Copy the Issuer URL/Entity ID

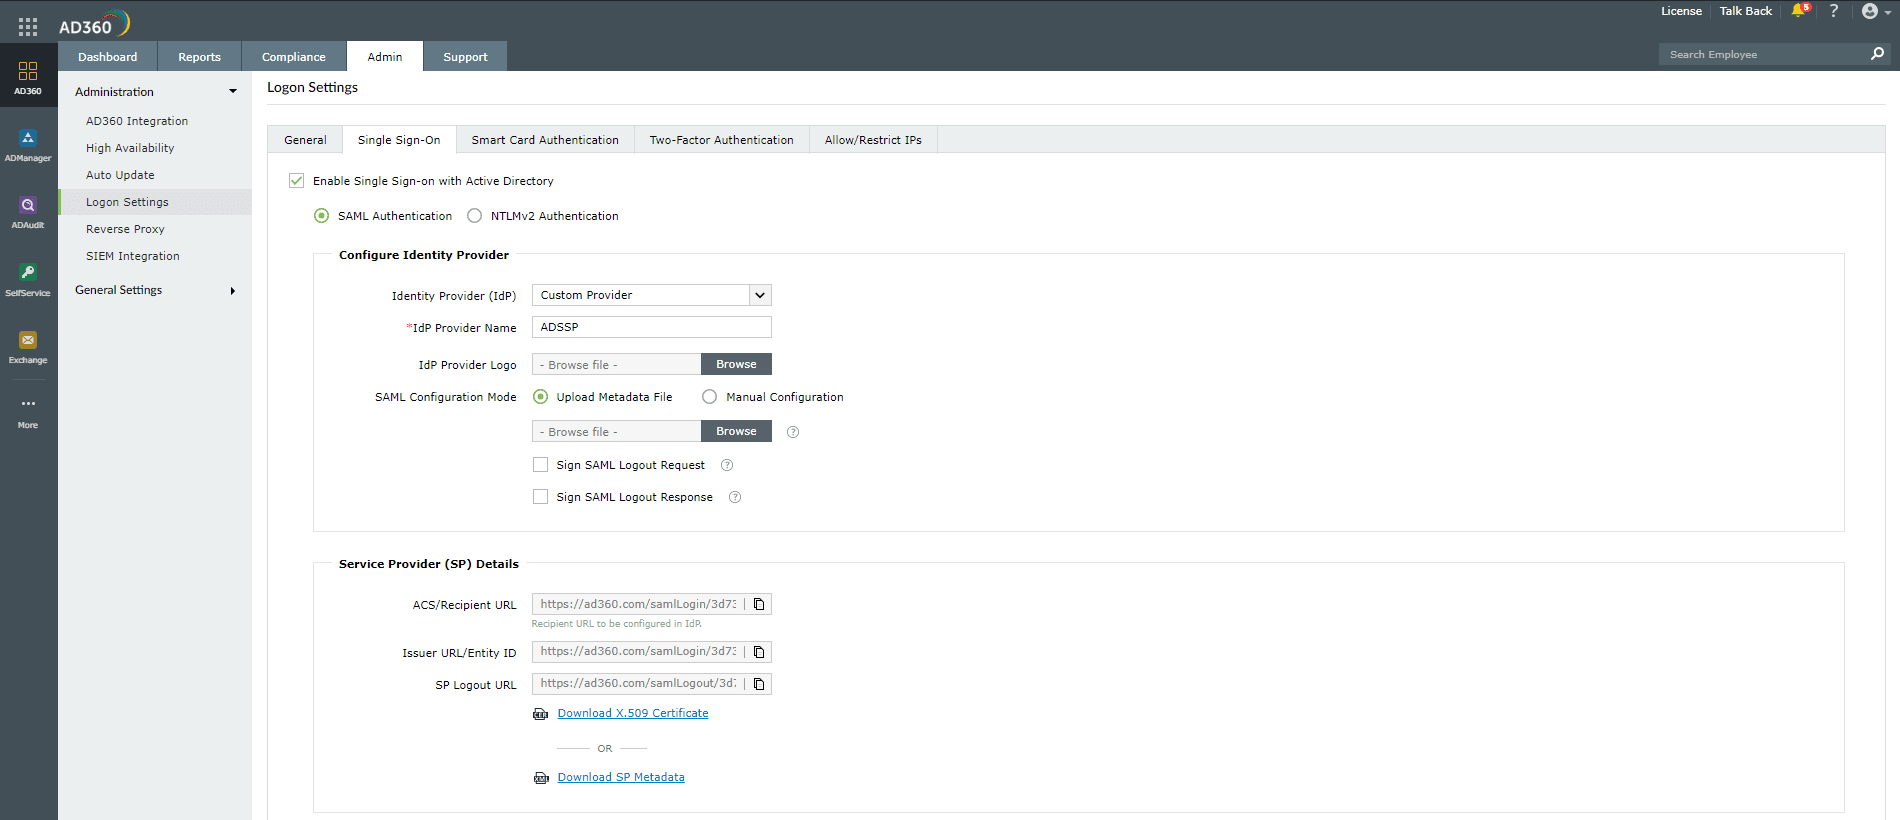point(759,652)
